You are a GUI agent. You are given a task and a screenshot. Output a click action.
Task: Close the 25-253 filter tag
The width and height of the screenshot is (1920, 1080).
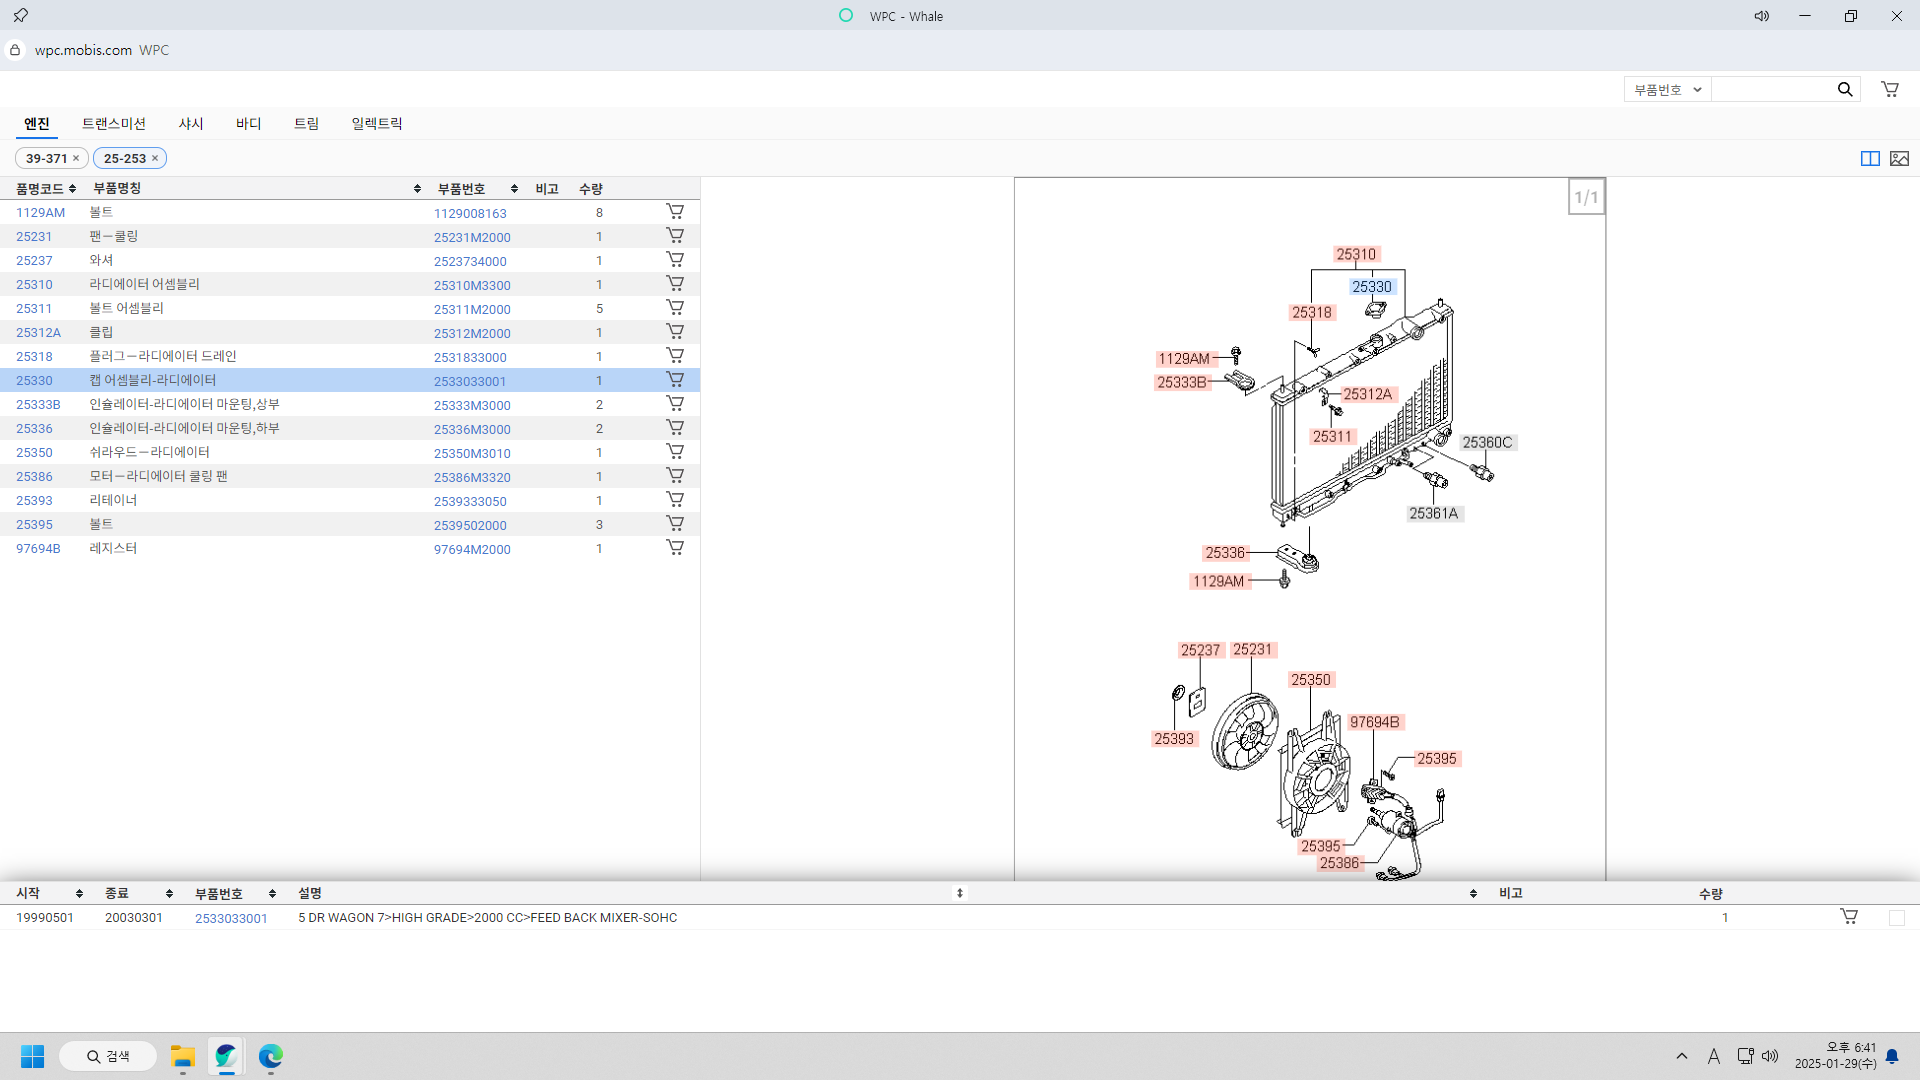point(155,159)
